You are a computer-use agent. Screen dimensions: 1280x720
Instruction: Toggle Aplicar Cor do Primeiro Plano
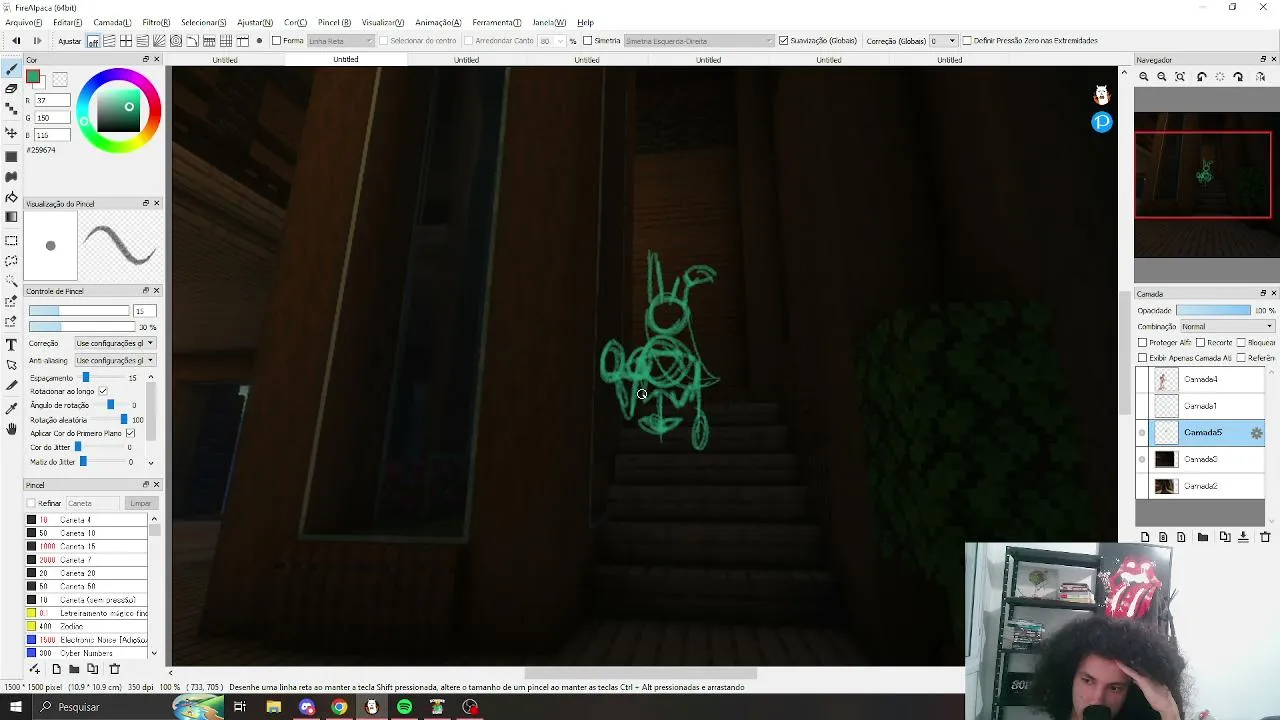click(131, 433)
